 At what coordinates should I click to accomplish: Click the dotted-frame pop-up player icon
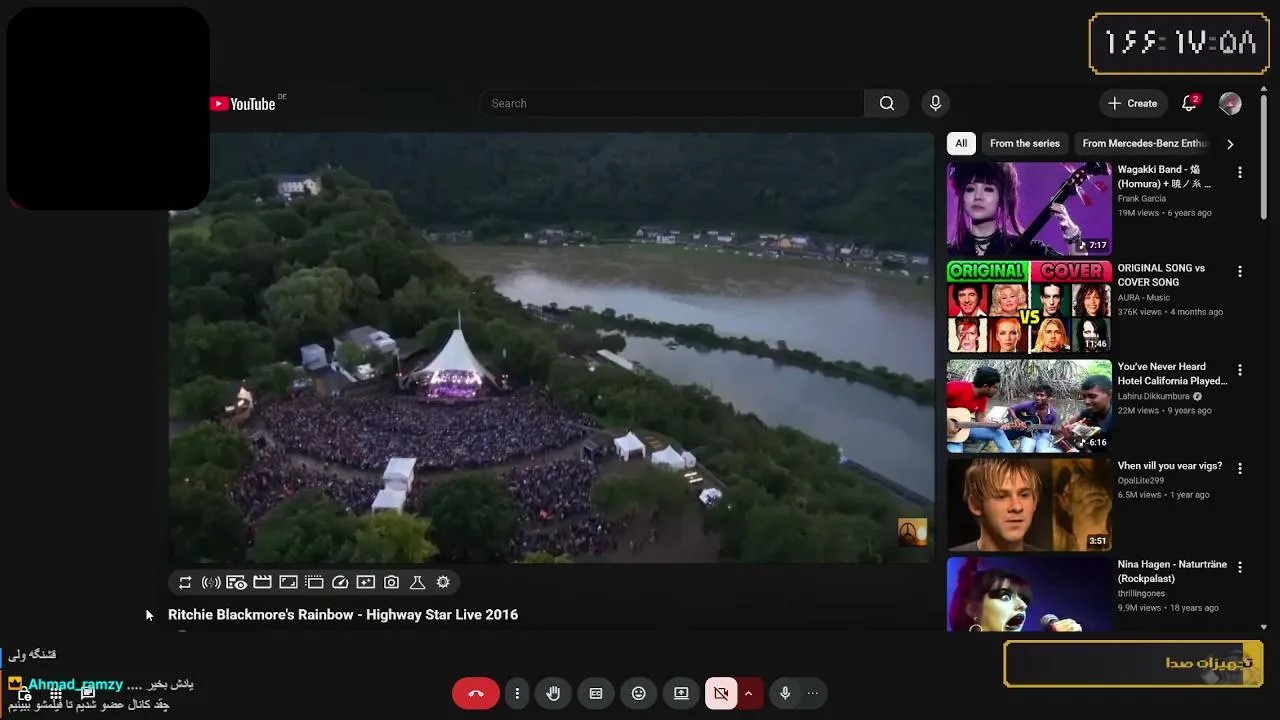pos(314,582)
